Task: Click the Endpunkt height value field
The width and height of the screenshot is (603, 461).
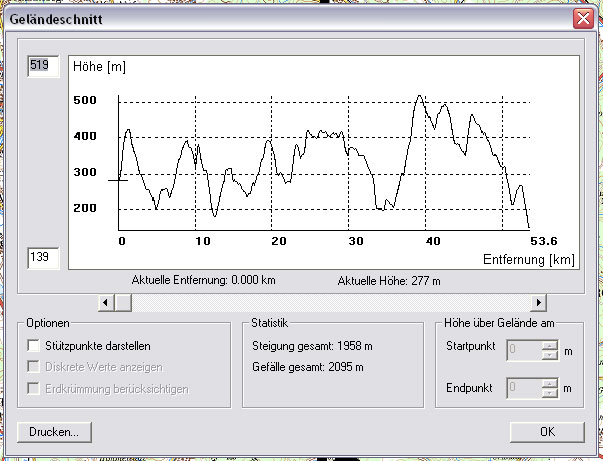Action: (x=522, y=386)
